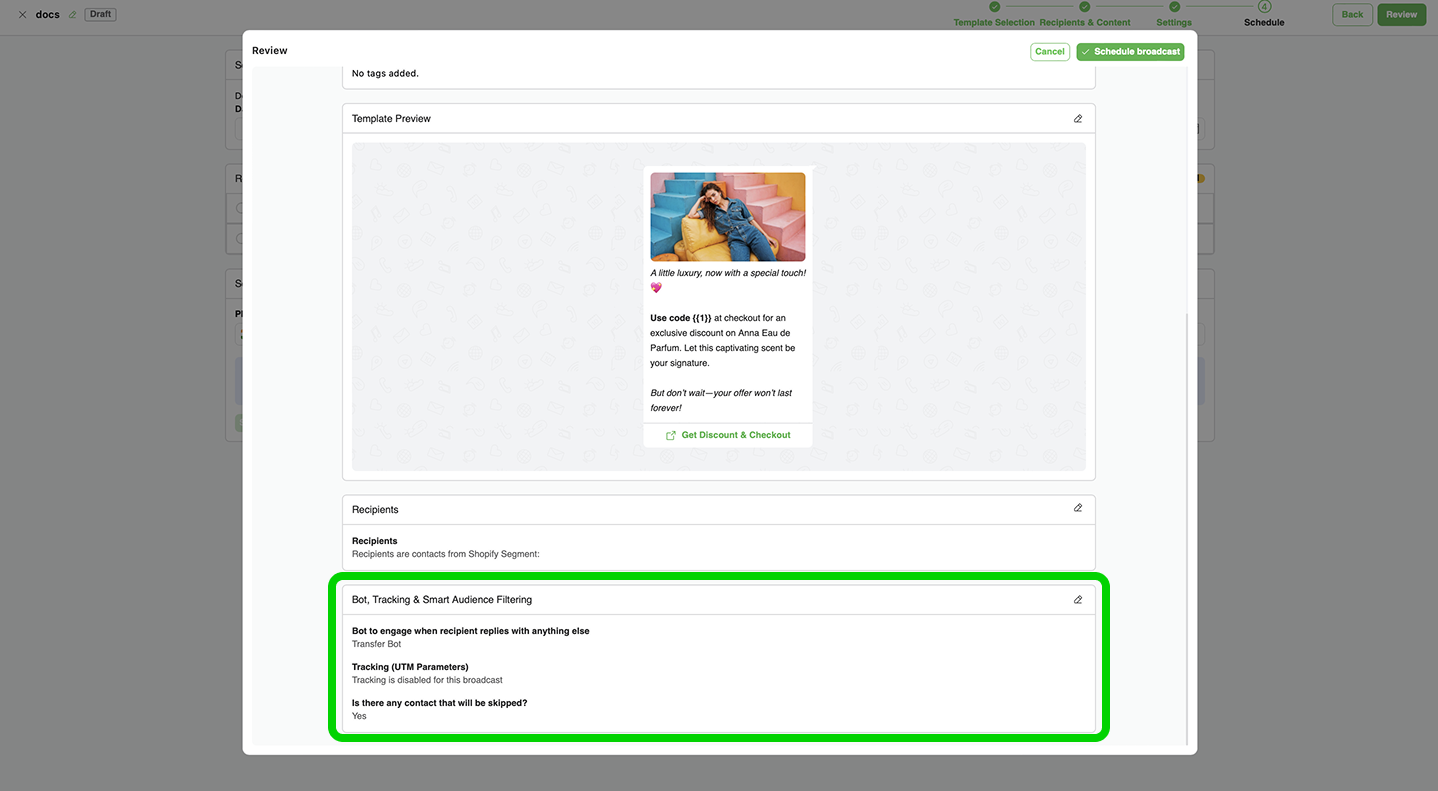Click the Template Selection step checkmark
This screenshot has height=791, width=1438.
(994, 7)
